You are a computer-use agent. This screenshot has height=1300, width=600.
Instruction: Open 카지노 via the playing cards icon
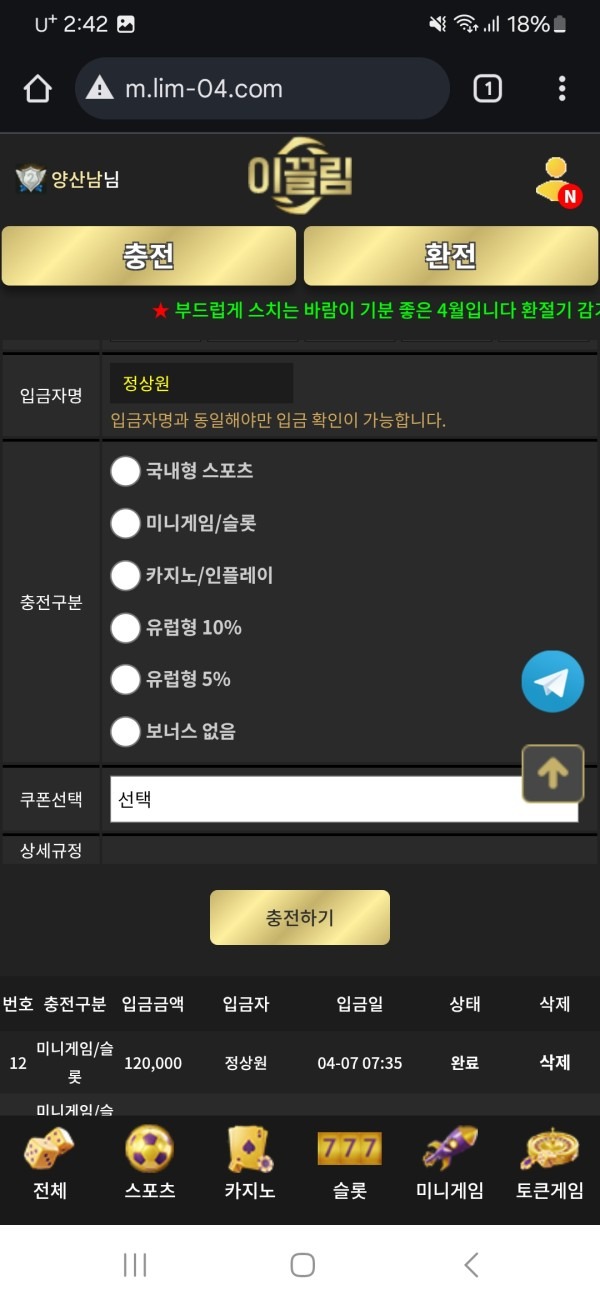[247, 1150]
